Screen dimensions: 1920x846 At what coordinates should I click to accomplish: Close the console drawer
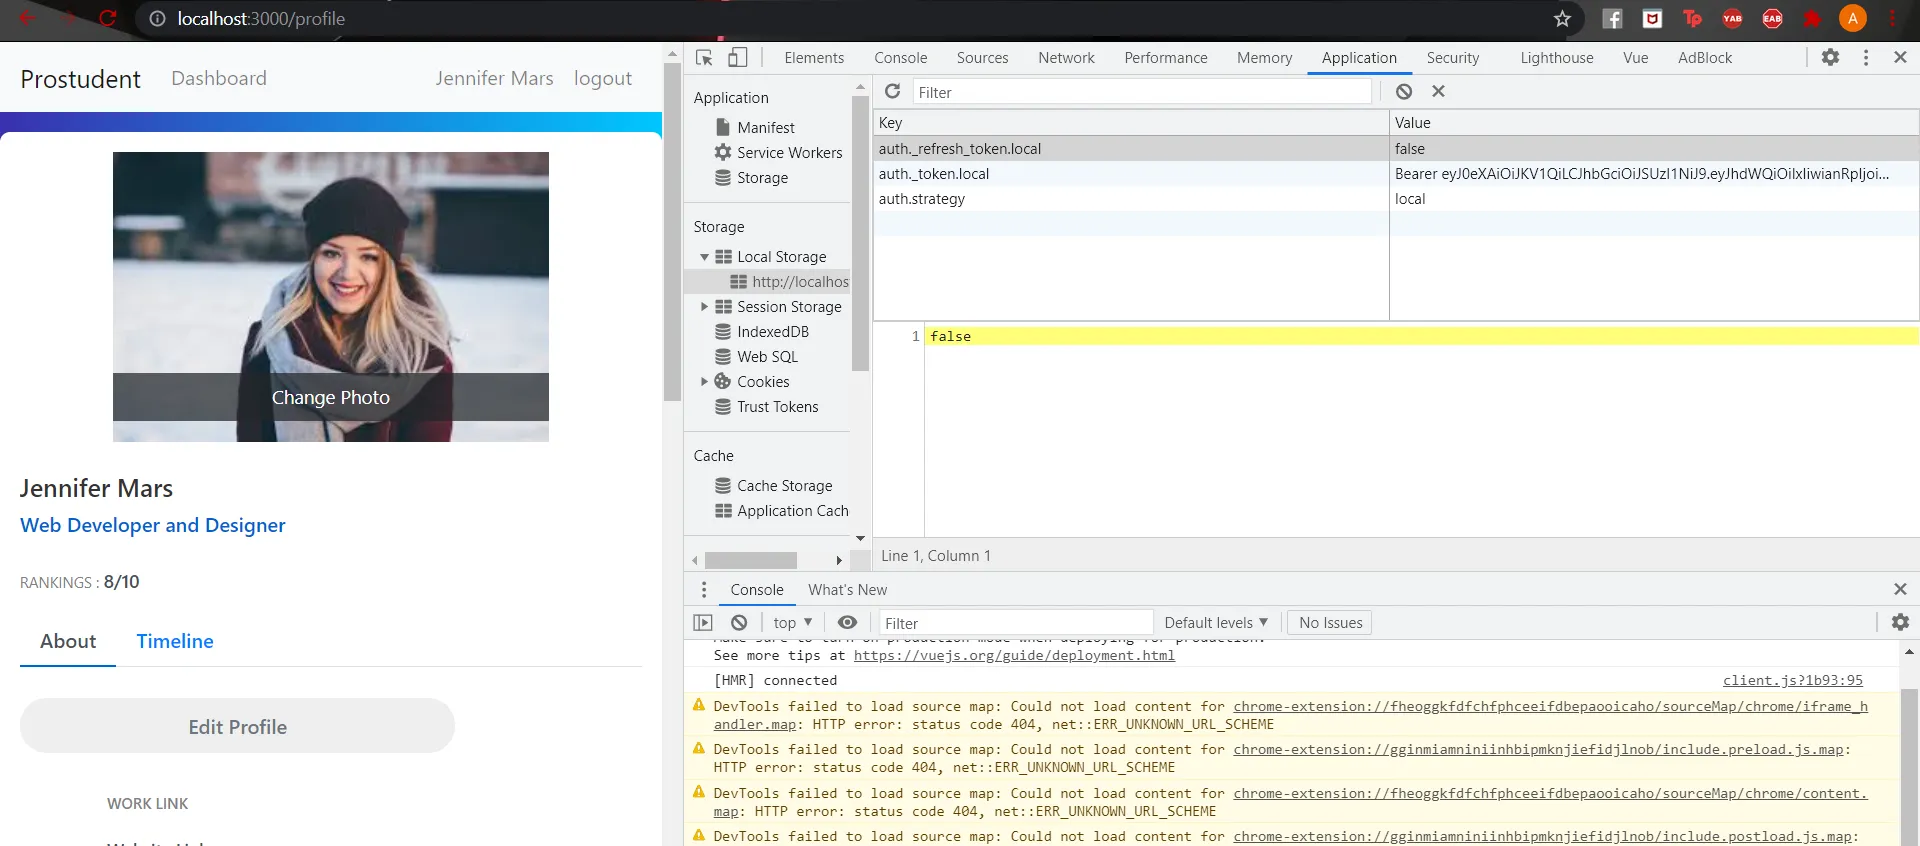1900,590
